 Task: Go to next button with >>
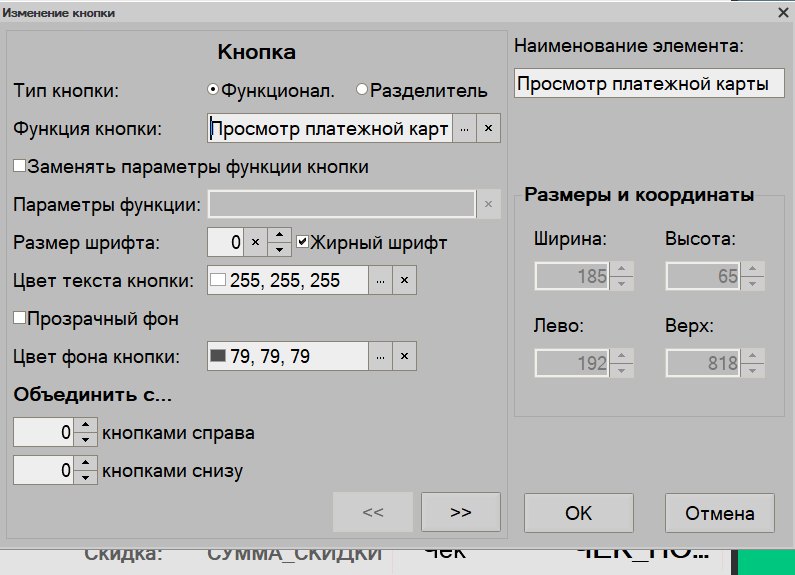click(x=460, y=512)
